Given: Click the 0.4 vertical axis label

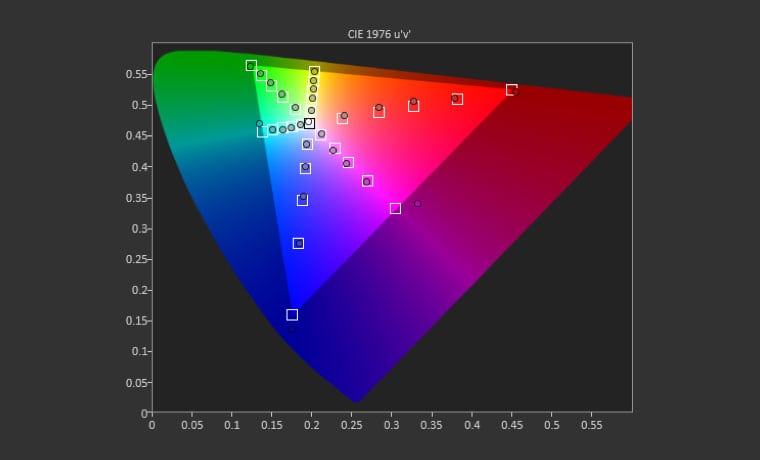Looking at the screenshot, I should (x=139, y=167).
